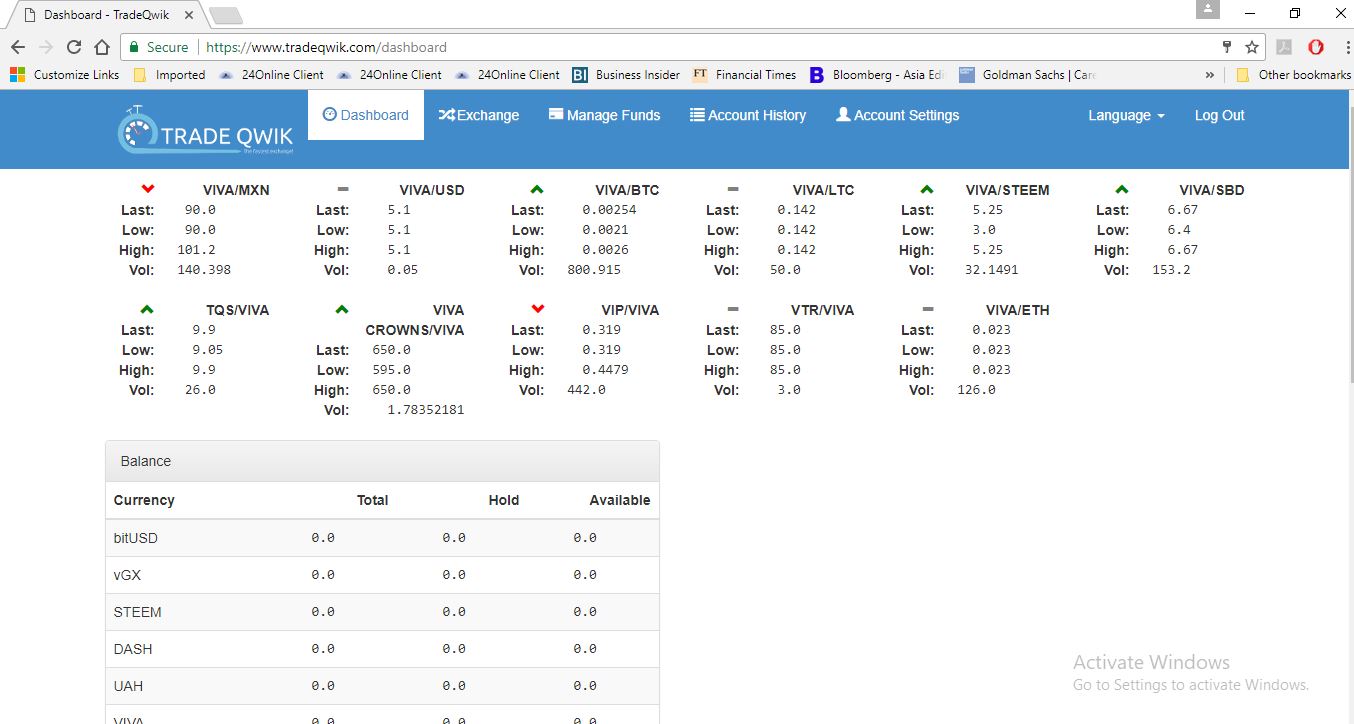Select the STEEM balance row

pos(382,612)
